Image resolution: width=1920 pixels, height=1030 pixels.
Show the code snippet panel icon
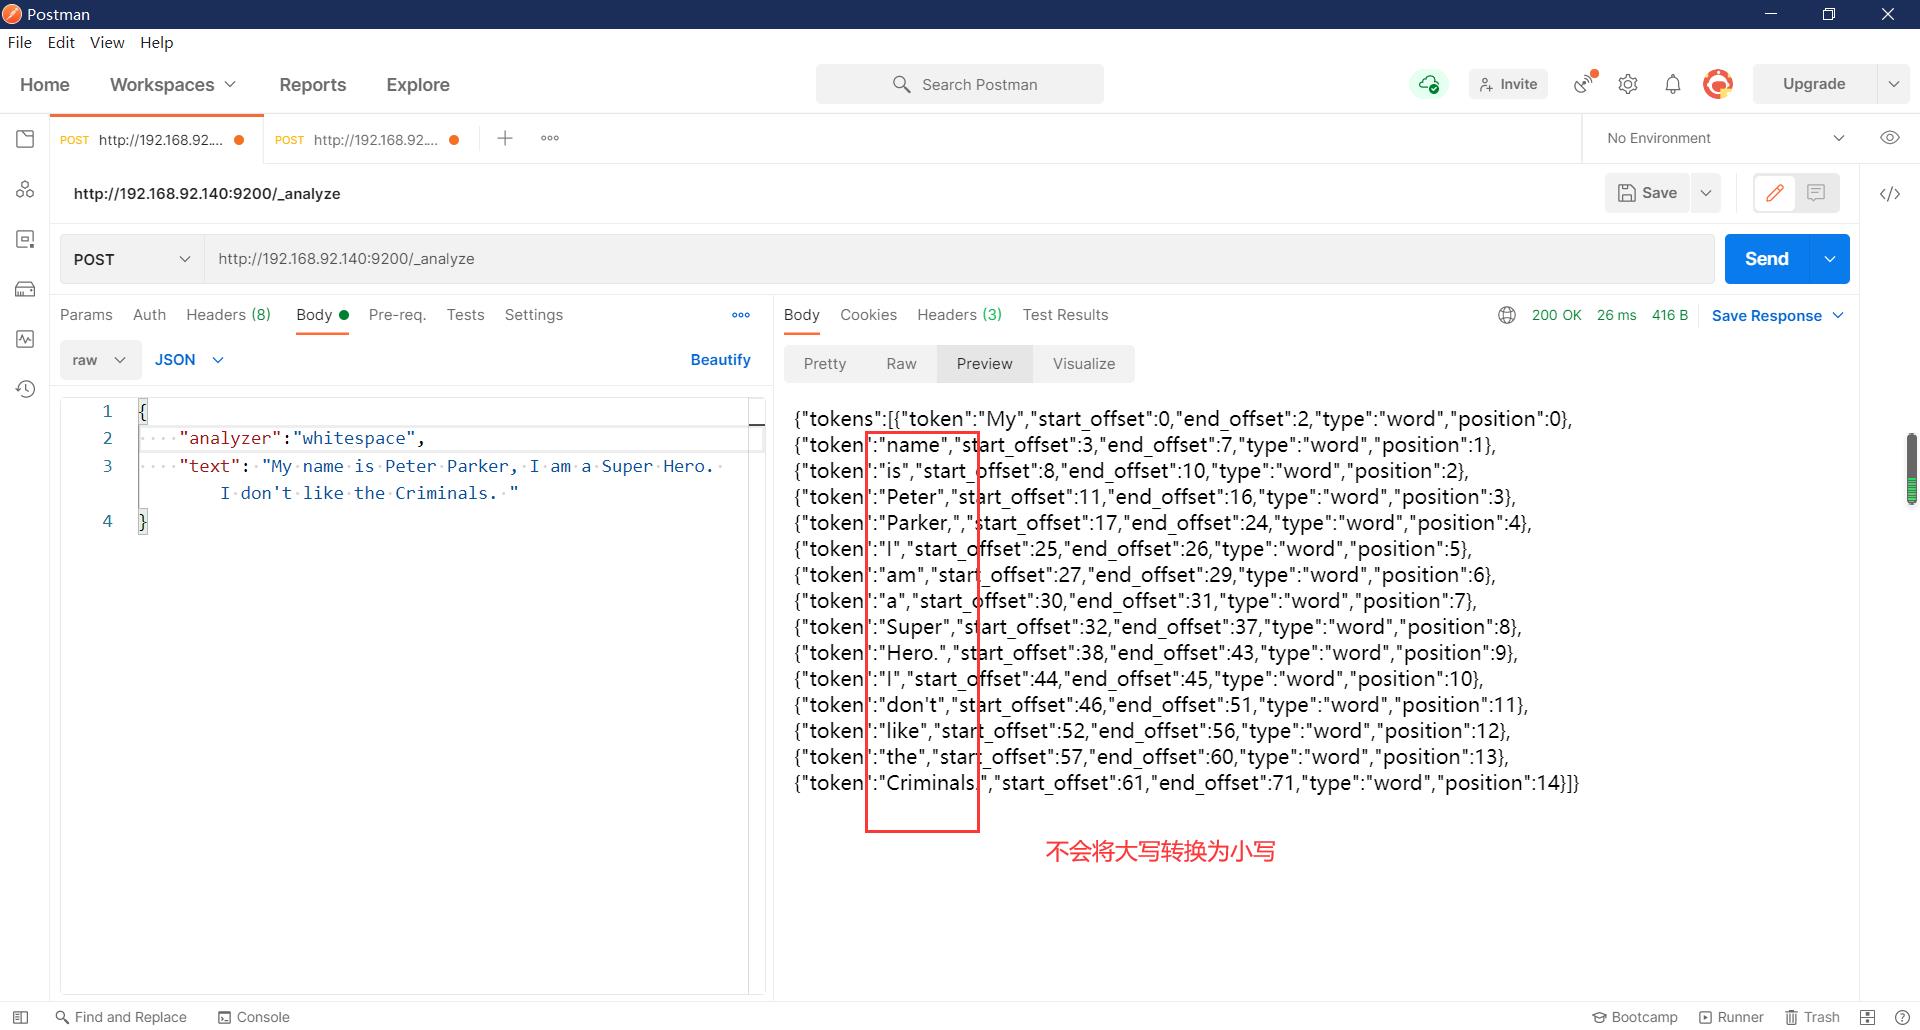(x=1890, y=194)
